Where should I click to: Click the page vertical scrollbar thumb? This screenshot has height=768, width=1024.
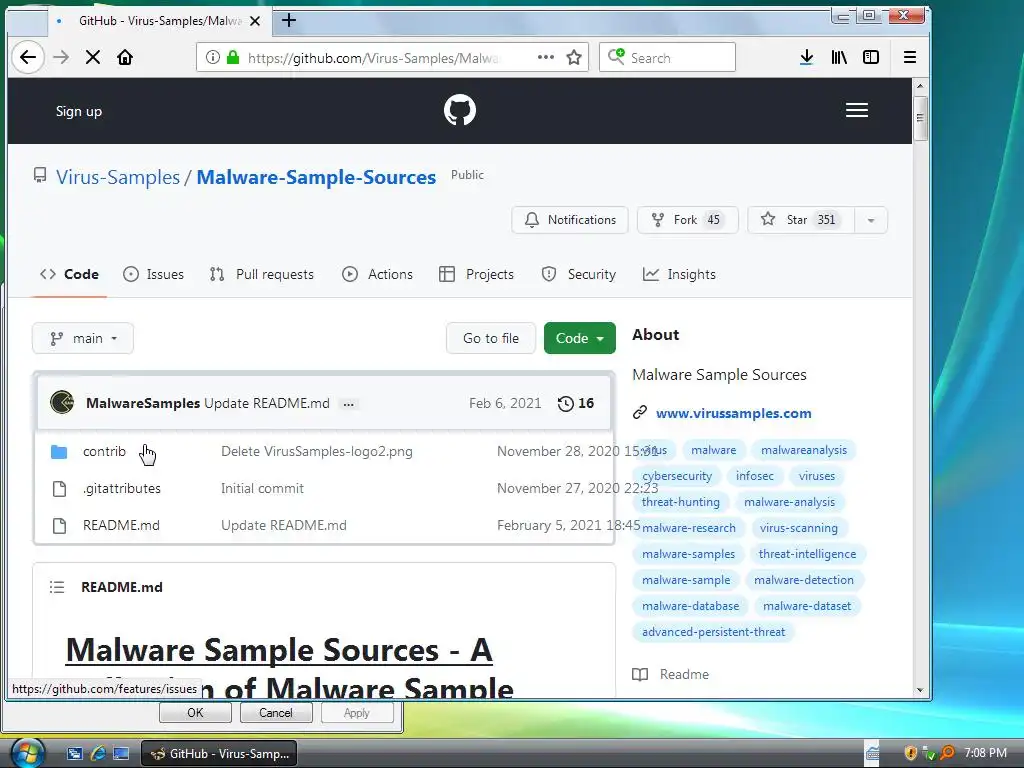point(920,118)
